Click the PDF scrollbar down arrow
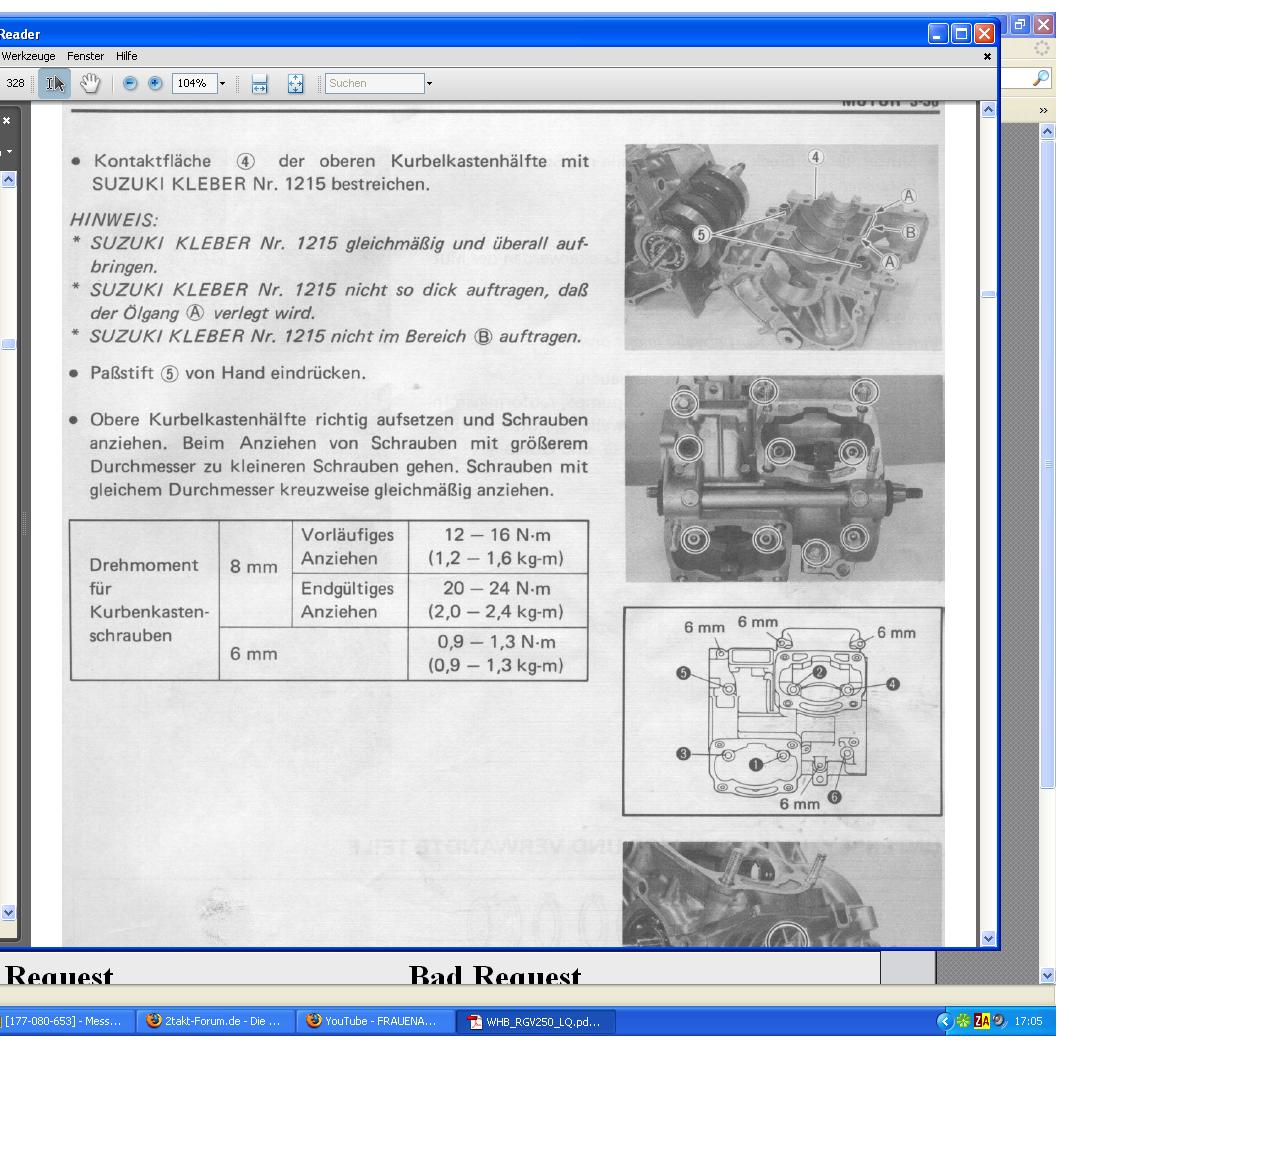1280x1165 pixels. tap(989, 938)
